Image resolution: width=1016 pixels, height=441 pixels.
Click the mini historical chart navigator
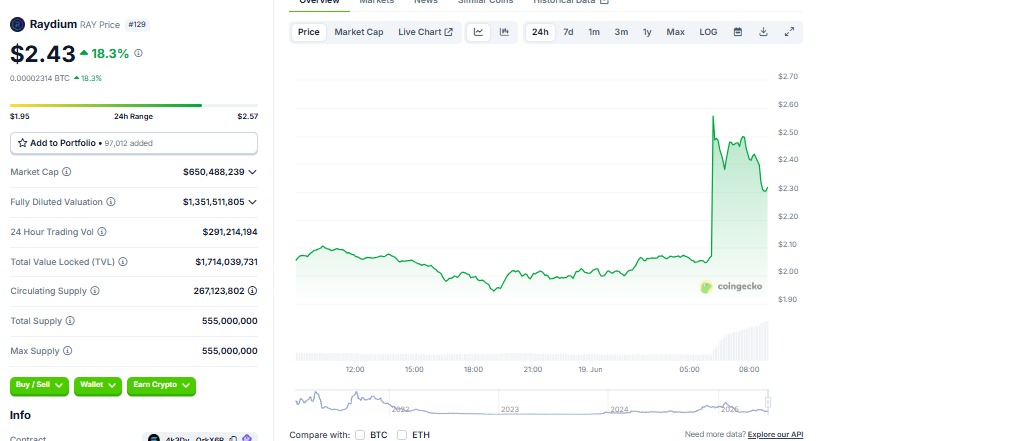(532, 402)
